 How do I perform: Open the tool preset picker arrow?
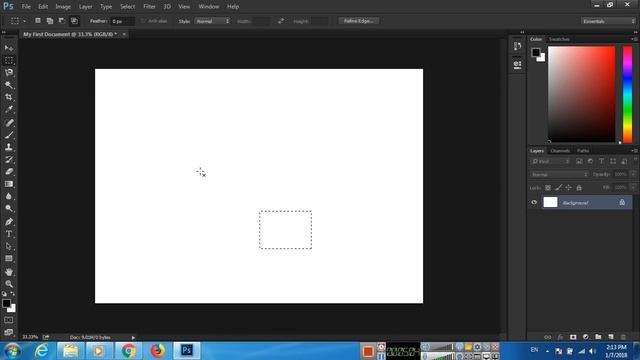pos(24,21)
